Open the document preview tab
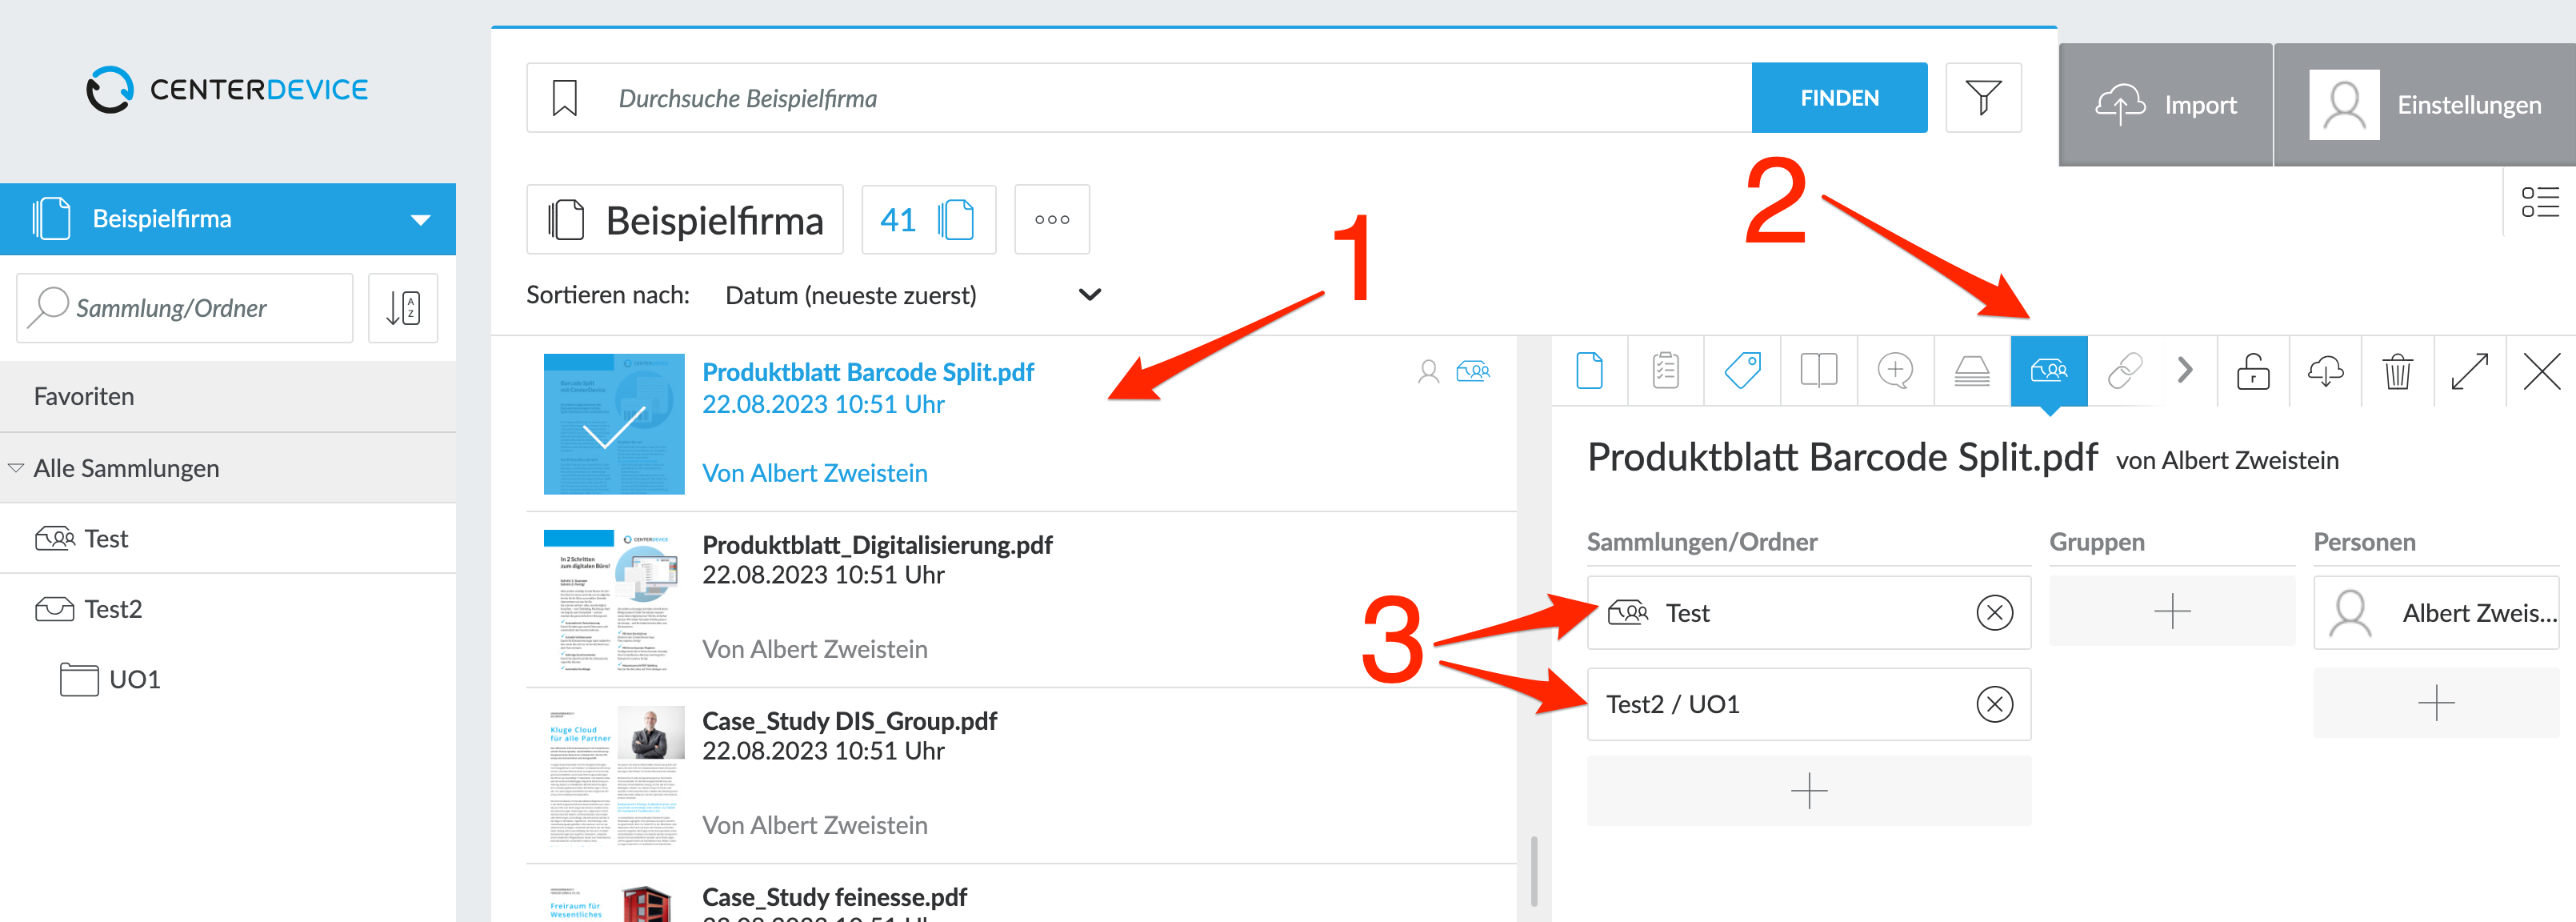Screen dimensions: 2576x922 pyautogui.click(x=1590, y=371)
